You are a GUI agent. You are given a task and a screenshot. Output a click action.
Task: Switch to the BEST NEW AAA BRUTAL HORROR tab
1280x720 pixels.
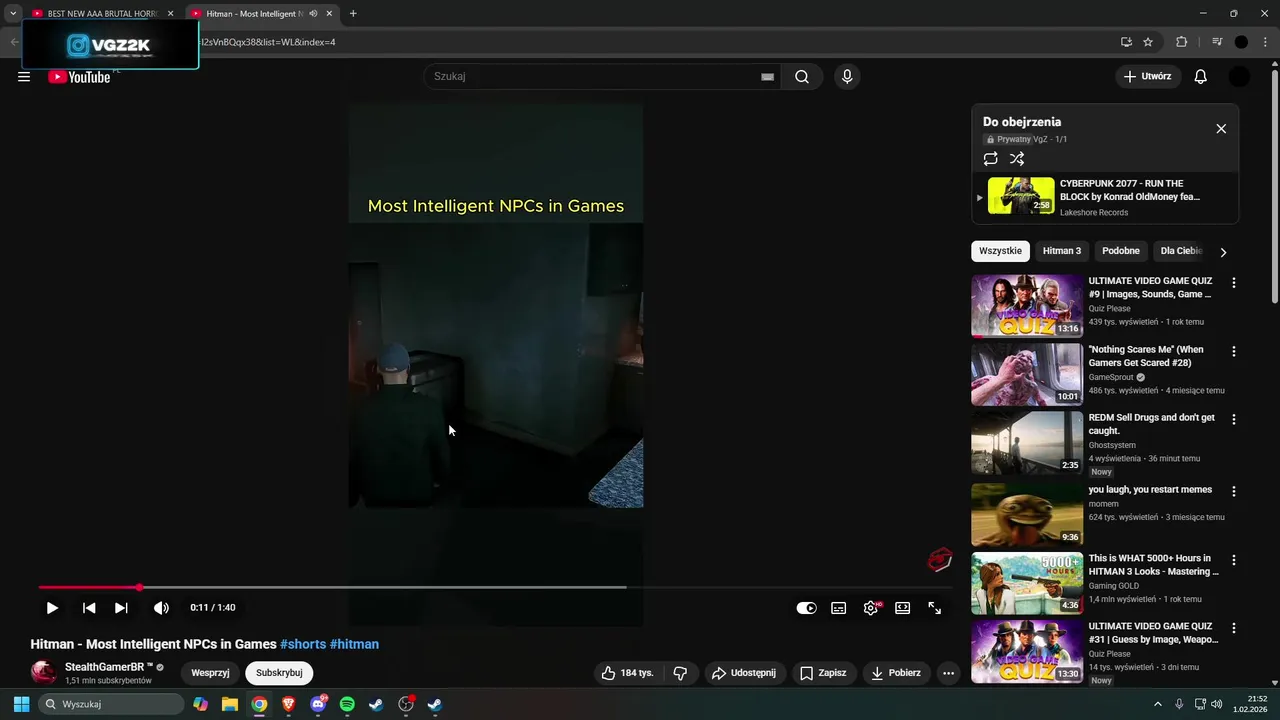point(102,14)
